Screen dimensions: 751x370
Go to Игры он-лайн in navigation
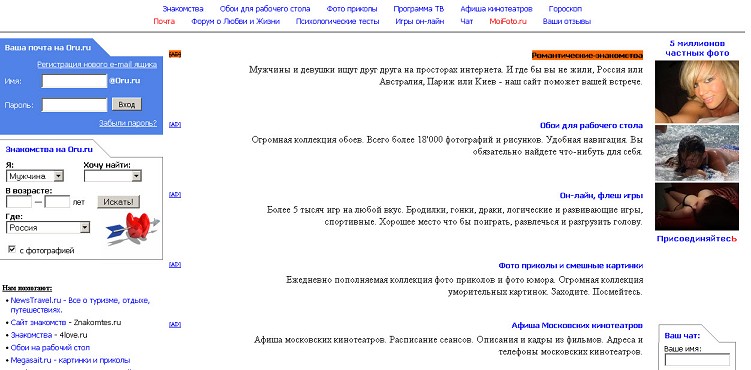[x=420, y=21]
